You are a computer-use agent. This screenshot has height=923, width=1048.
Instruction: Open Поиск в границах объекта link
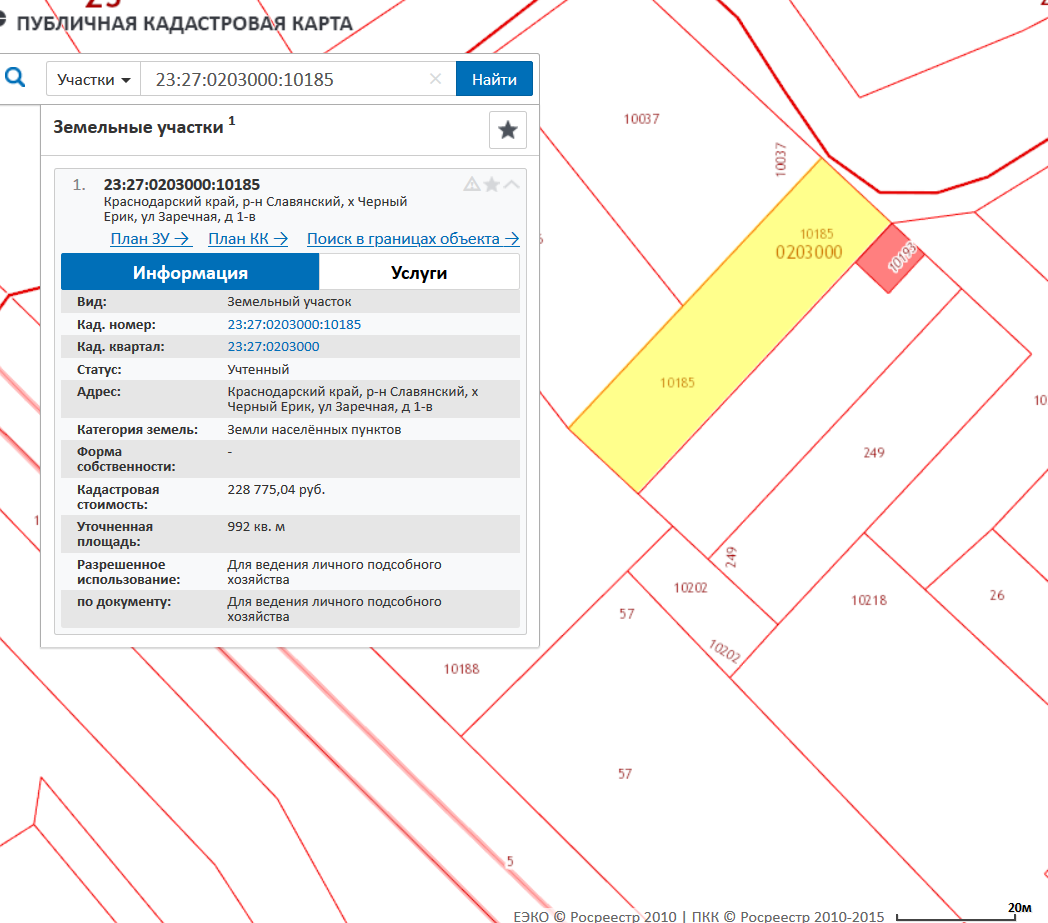pos(413,239)
